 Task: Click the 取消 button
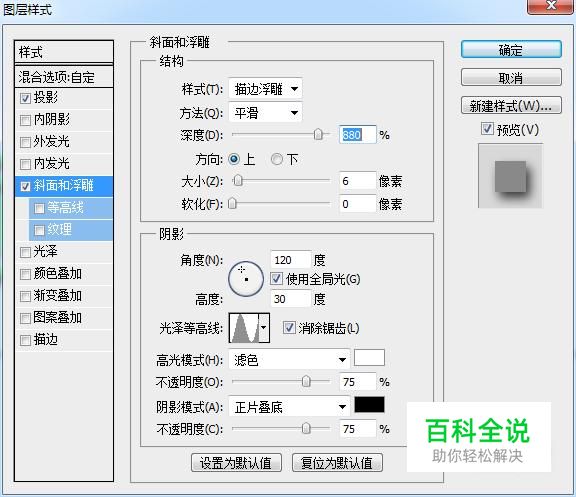pyautogui.click(x=511, y=78)
